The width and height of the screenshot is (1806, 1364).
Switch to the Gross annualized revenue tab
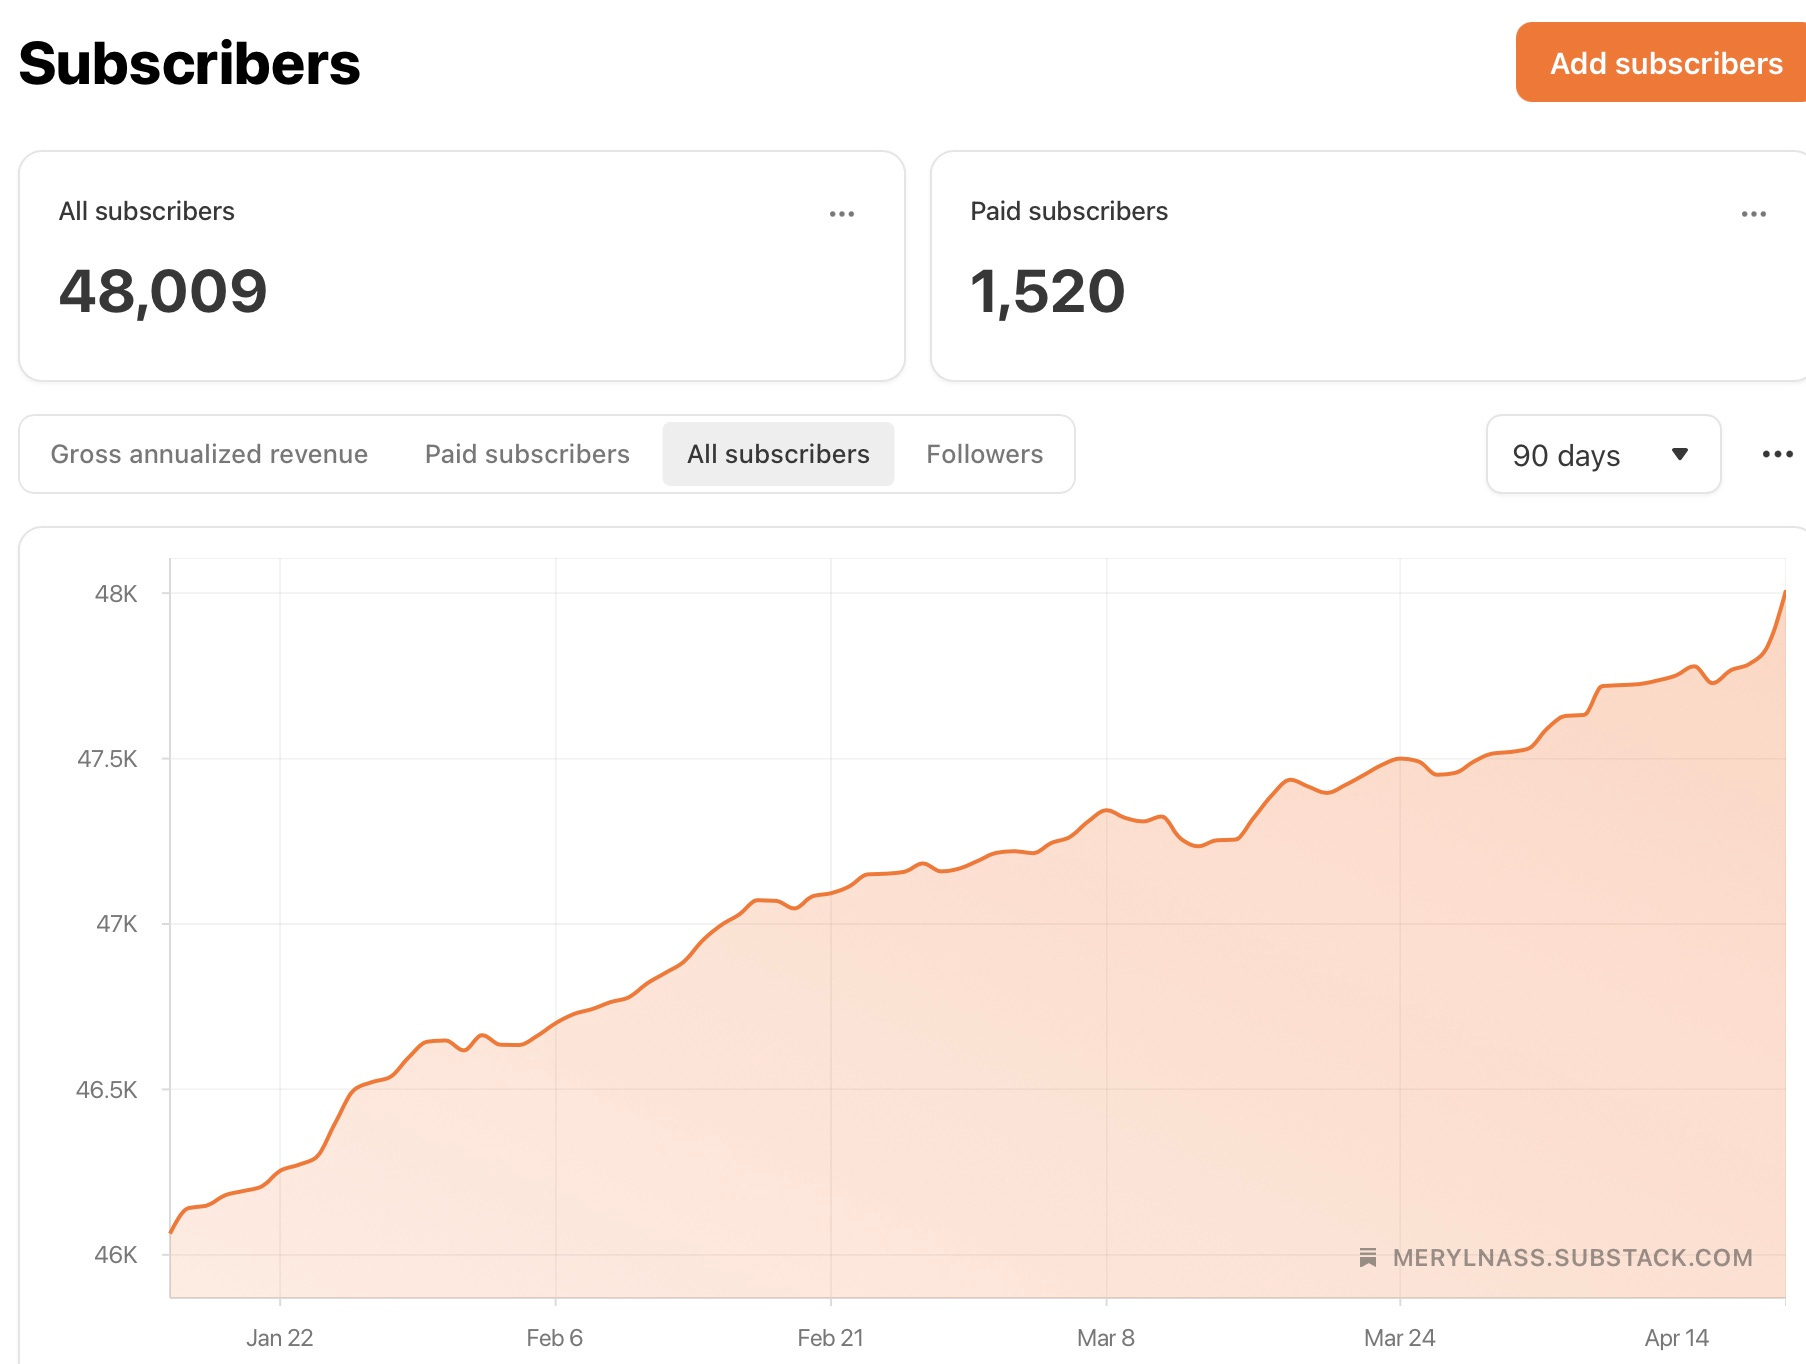coord(209,454)
